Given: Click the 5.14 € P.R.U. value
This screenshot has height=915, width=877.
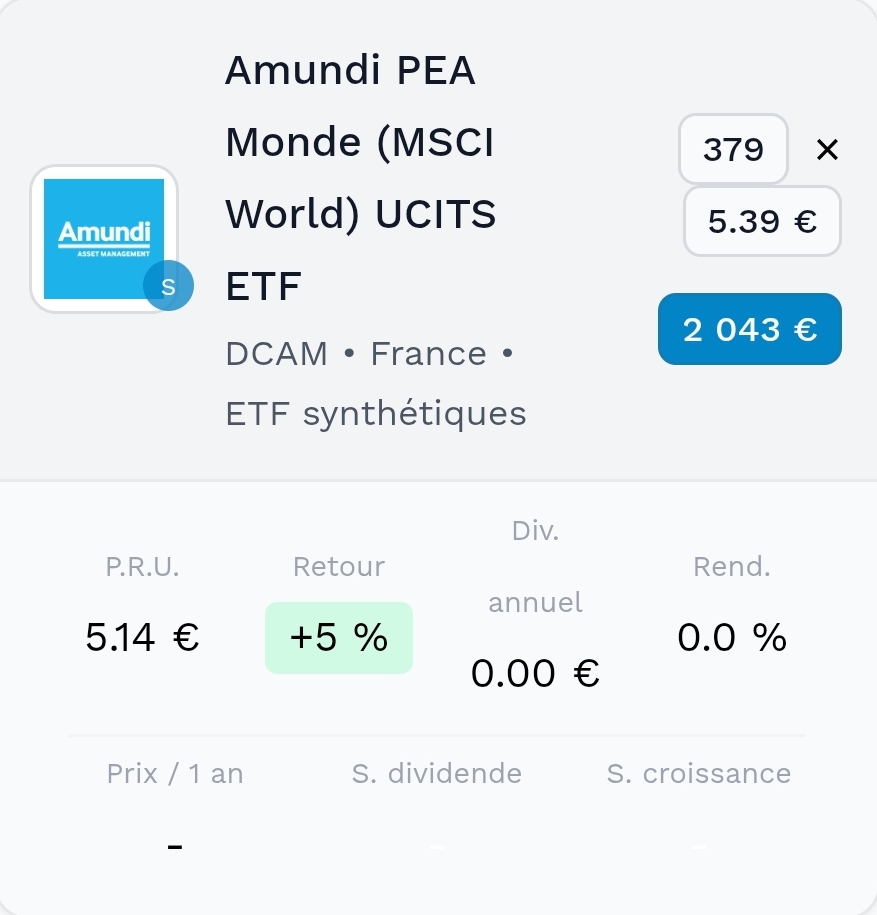Looking at the screenshot, I should (x=142, y=637).
